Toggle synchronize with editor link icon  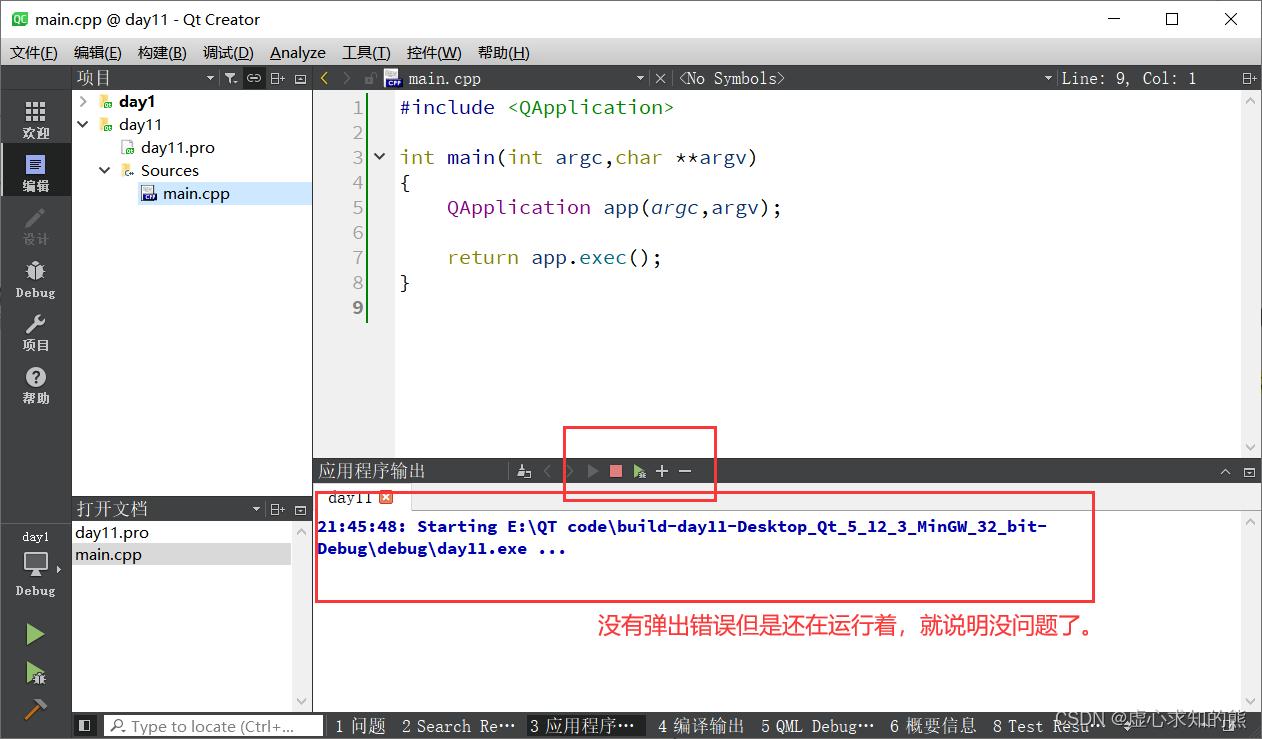click(254, 78)
